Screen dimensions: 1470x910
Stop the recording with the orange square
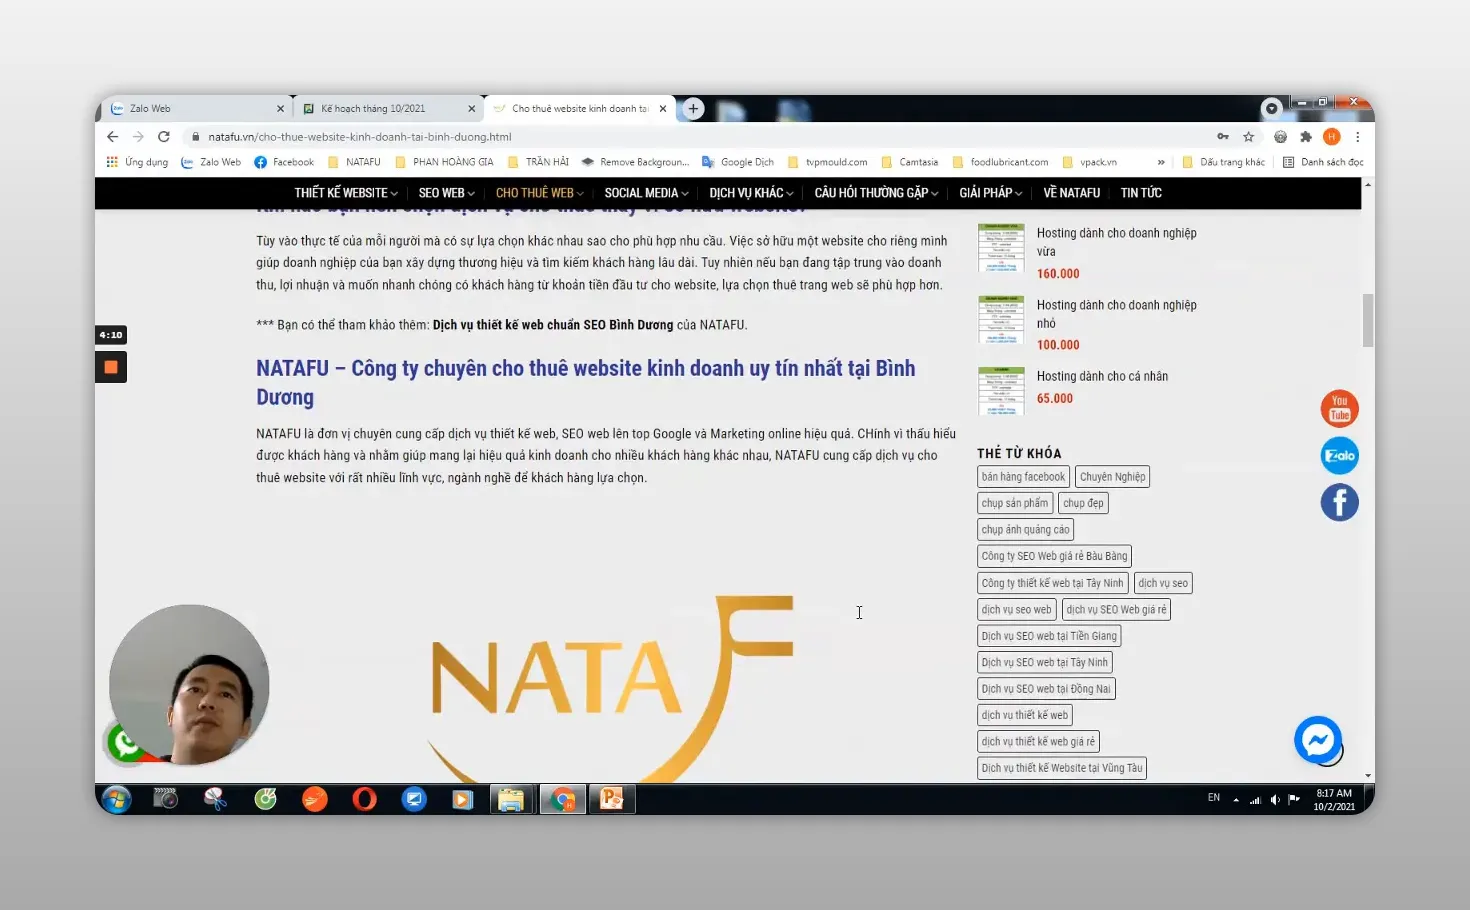click(x=111, y=367)
